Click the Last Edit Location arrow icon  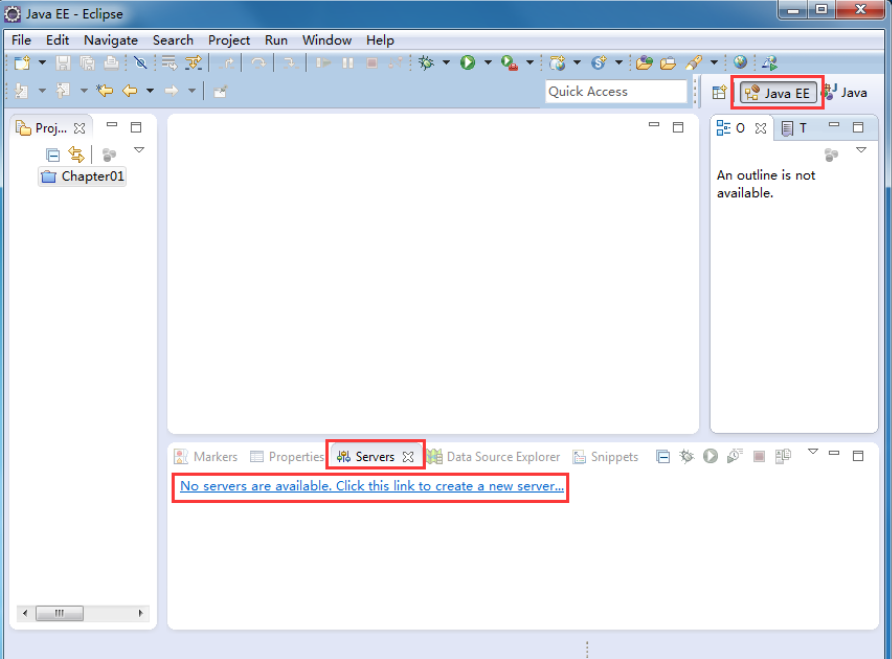point(105,90)
